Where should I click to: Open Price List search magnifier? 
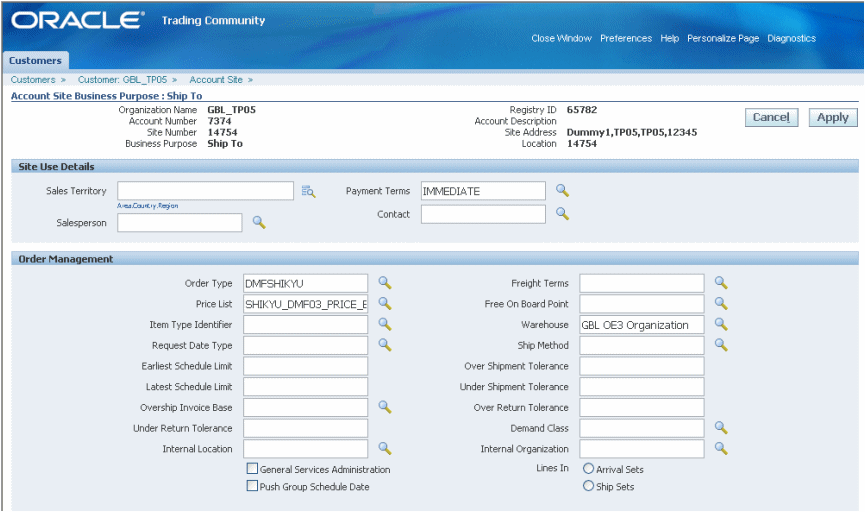point(385,303)
